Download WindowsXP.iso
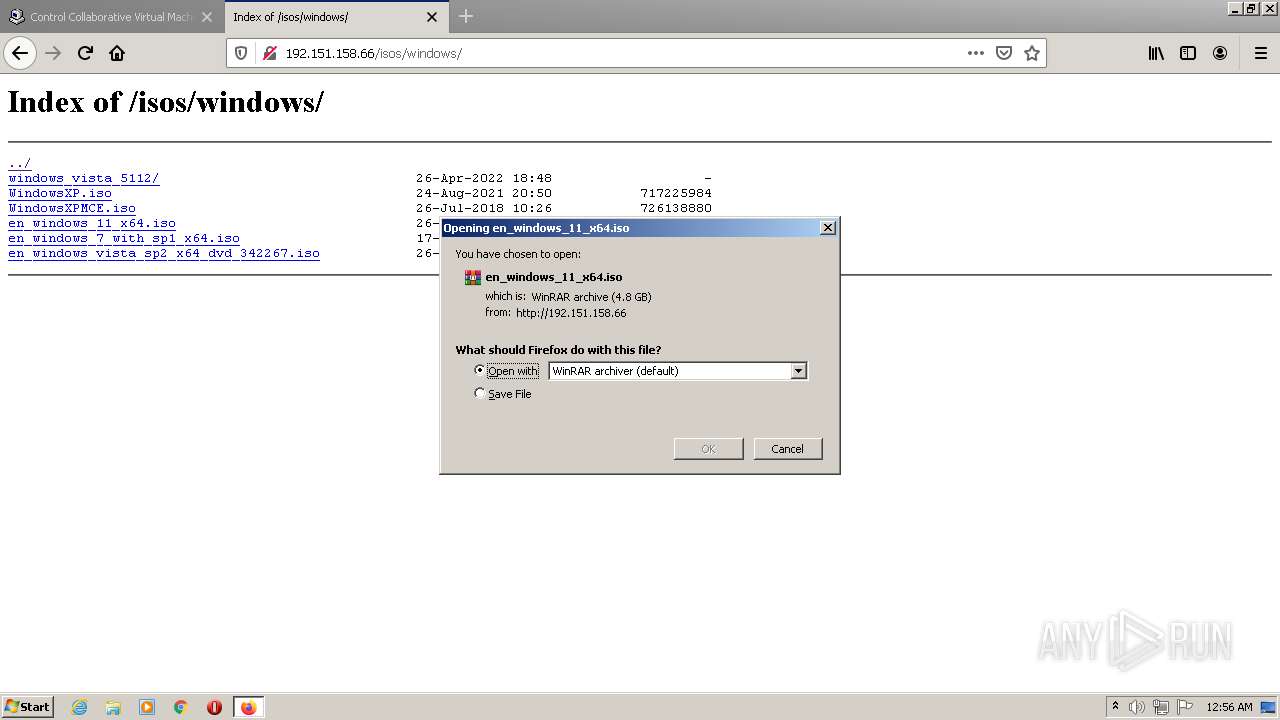 point(60,193)
